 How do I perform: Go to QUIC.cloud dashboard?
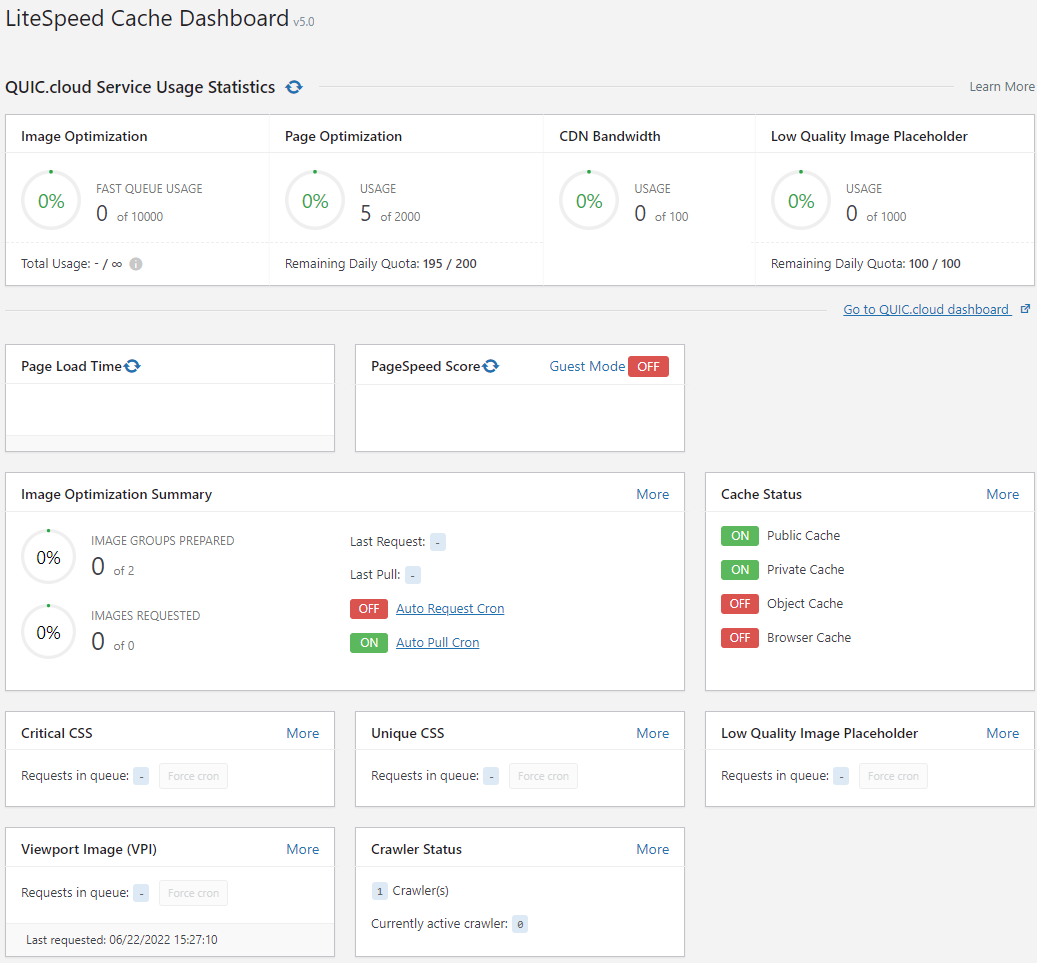tap(927, 310)
